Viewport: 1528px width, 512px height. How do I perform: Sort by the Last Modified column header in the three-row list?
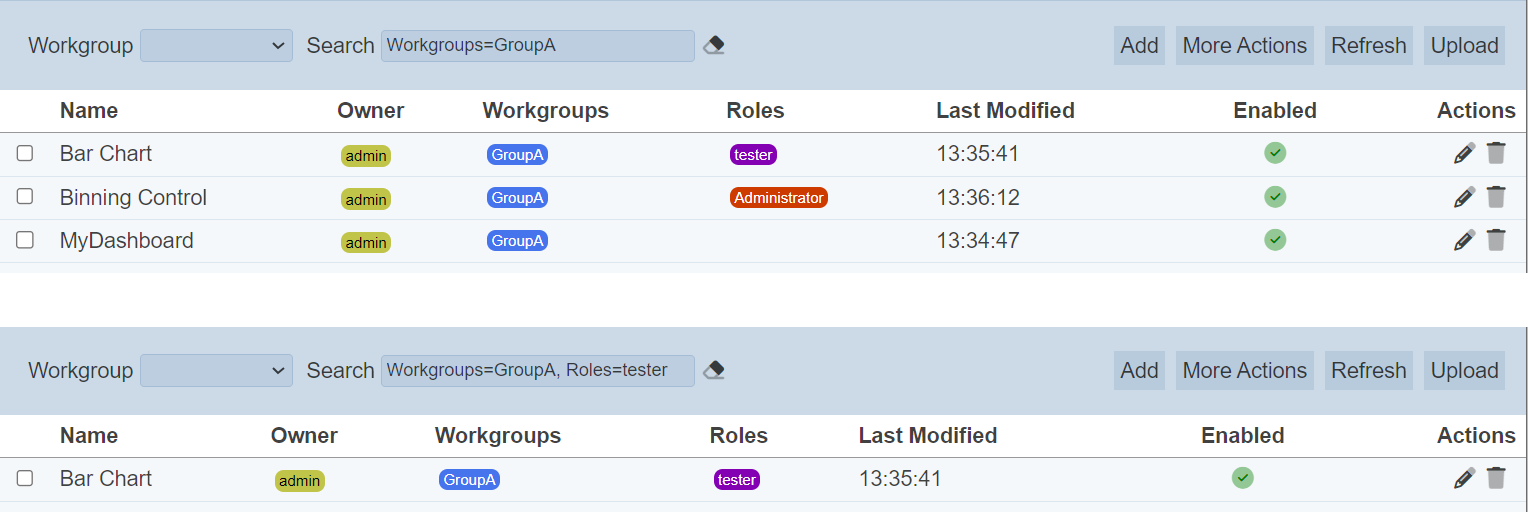pyautogui.click(x=1005, y=110)
